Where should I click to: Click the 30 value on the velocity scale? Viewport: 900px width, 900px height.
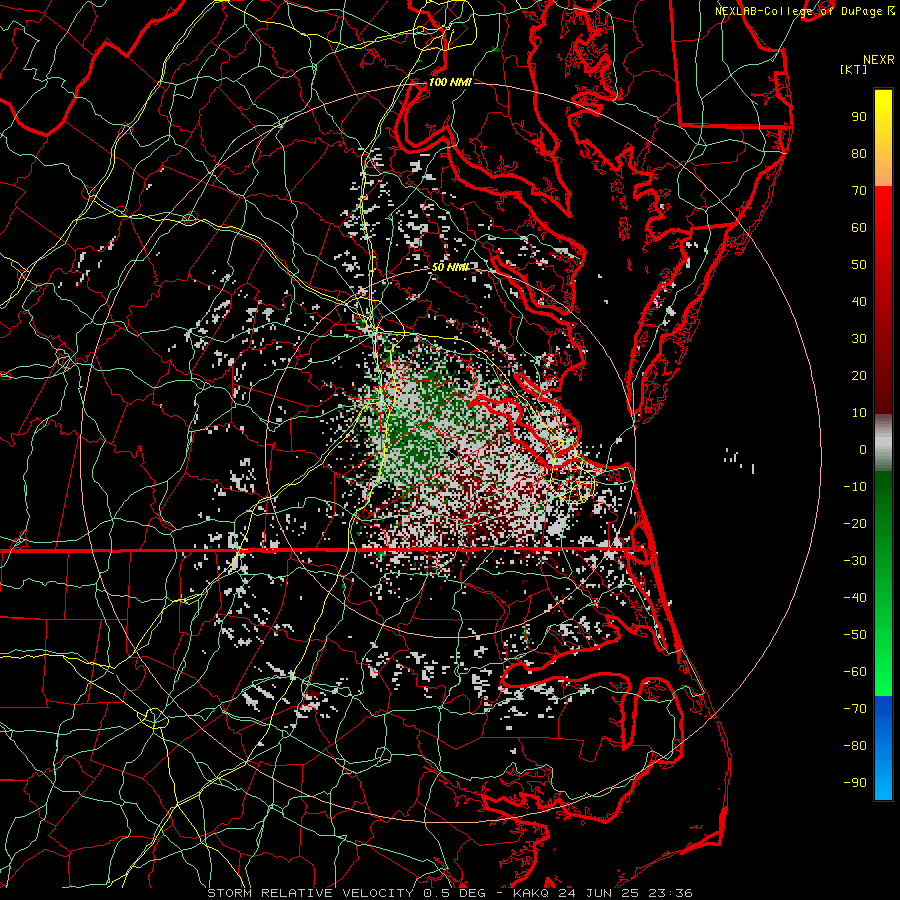[859, 339]
